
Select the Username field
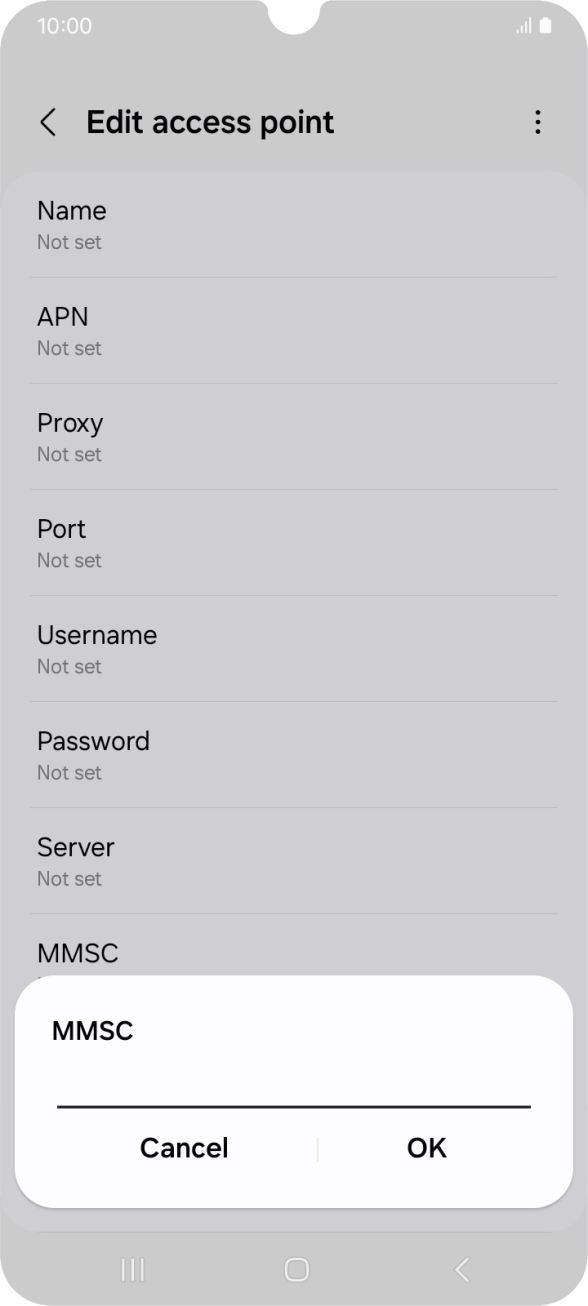[294, 648]
